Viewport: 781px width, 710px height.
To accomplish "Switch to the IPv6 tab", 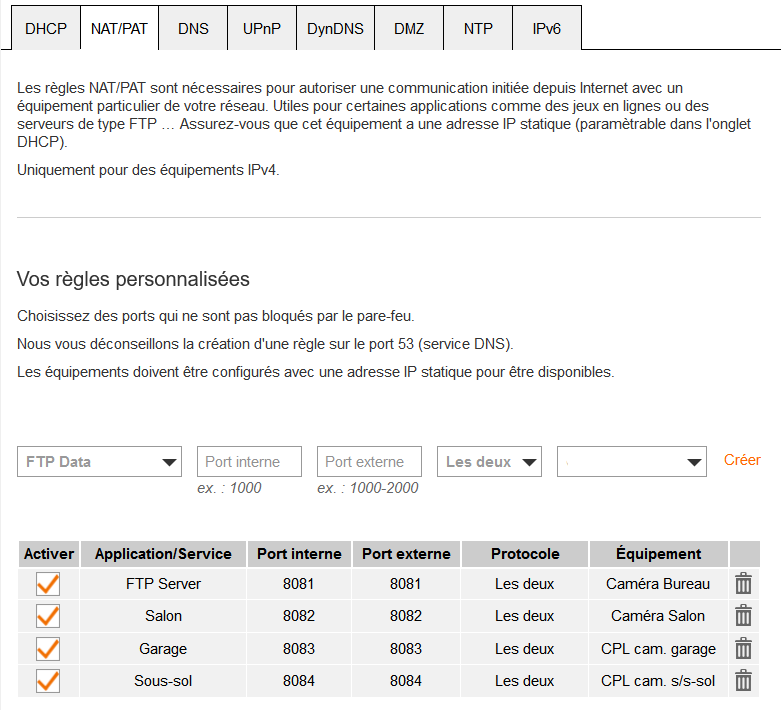I will coord(547,29).
